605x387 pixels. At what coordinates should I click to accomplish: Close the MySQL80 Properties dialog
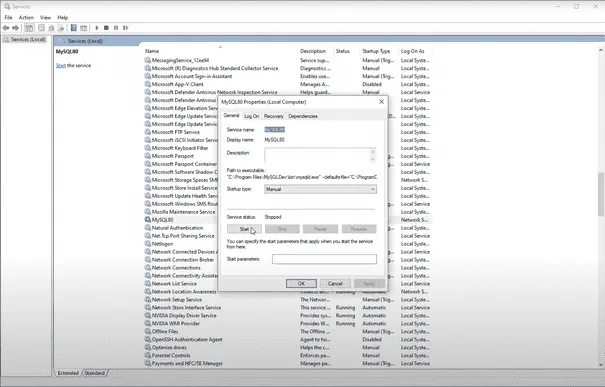coord(381,101)
